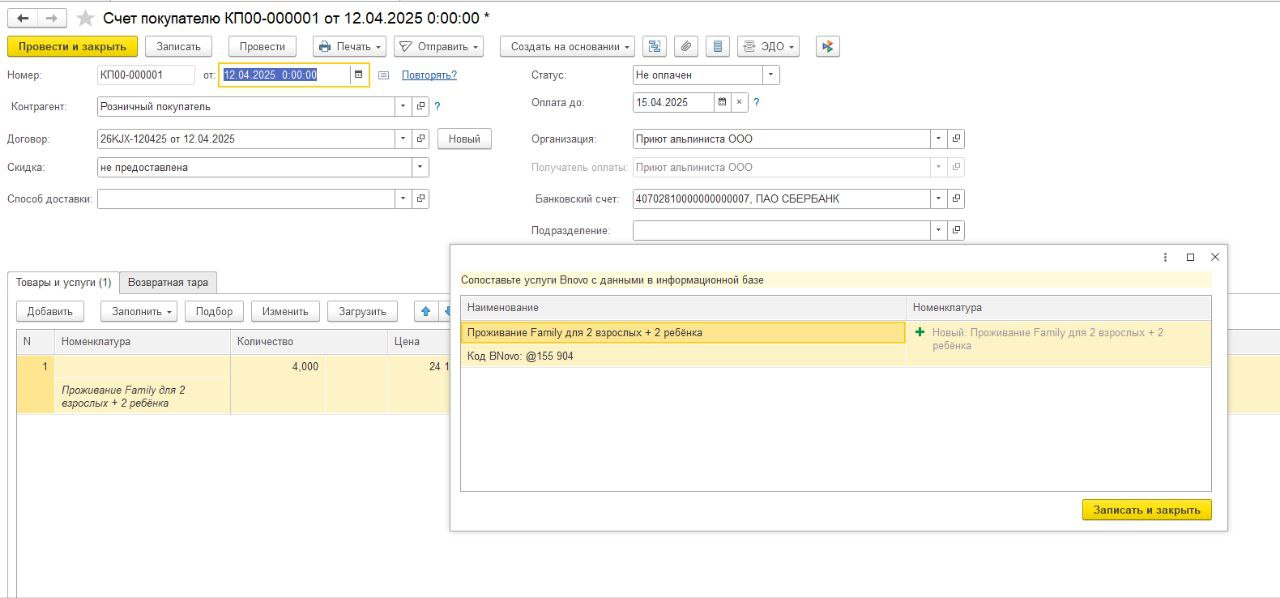Screen dimensions: 1280x598
Task: Open the Заполнить menu
Action: (139, 311)
